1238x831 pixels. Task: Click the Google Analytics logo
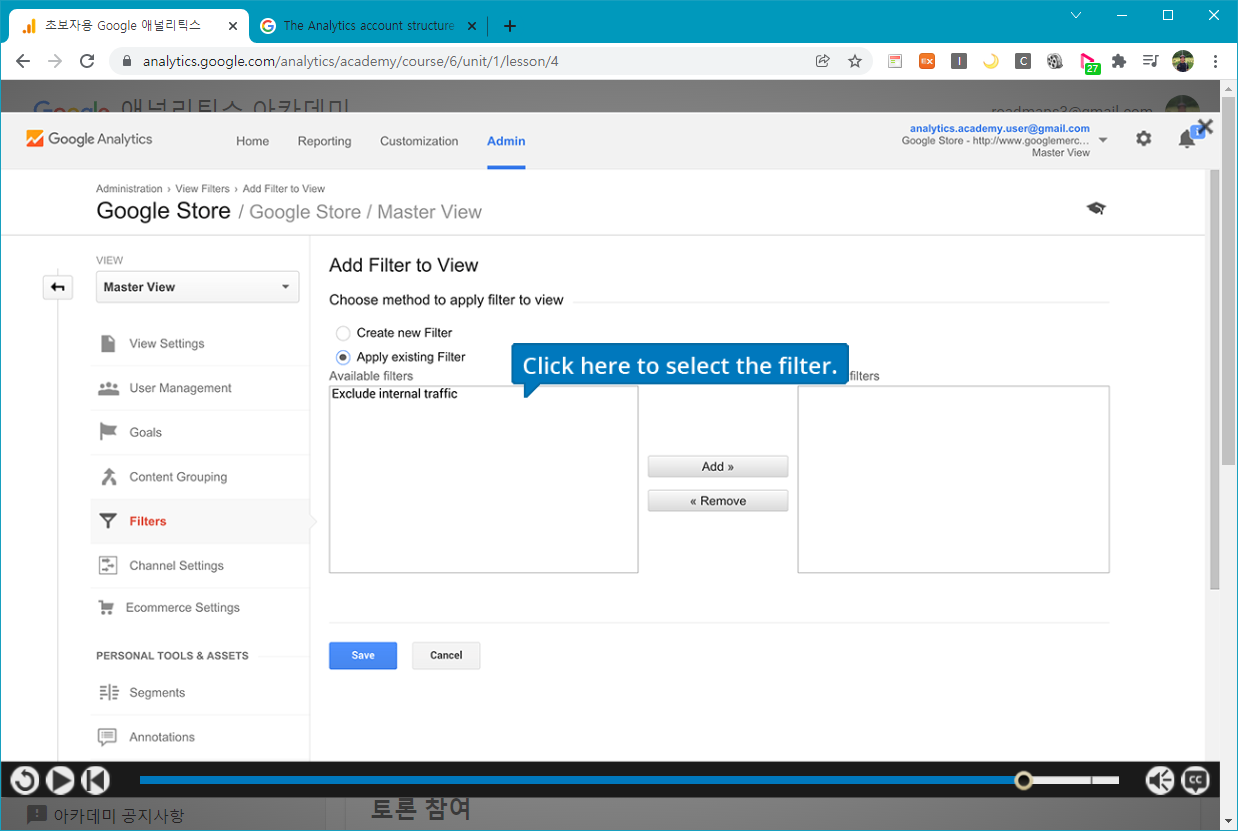pyautogui.click(x=89, y=139)
